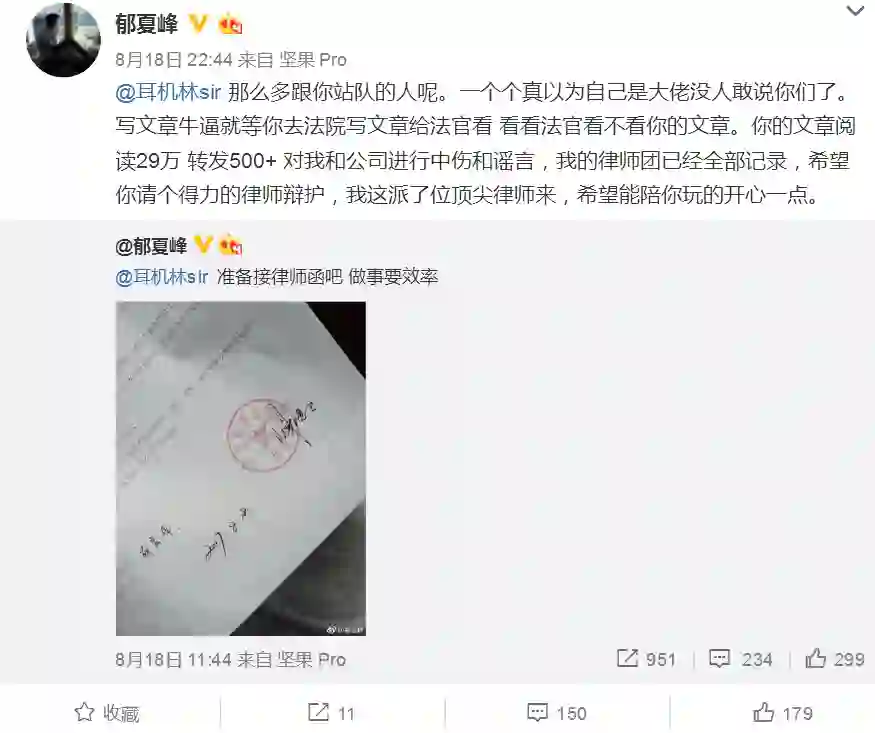The height and width of the screenshot is (733, 875).
Task: Click the gold V verification badge at top
Action: (199, 25)
